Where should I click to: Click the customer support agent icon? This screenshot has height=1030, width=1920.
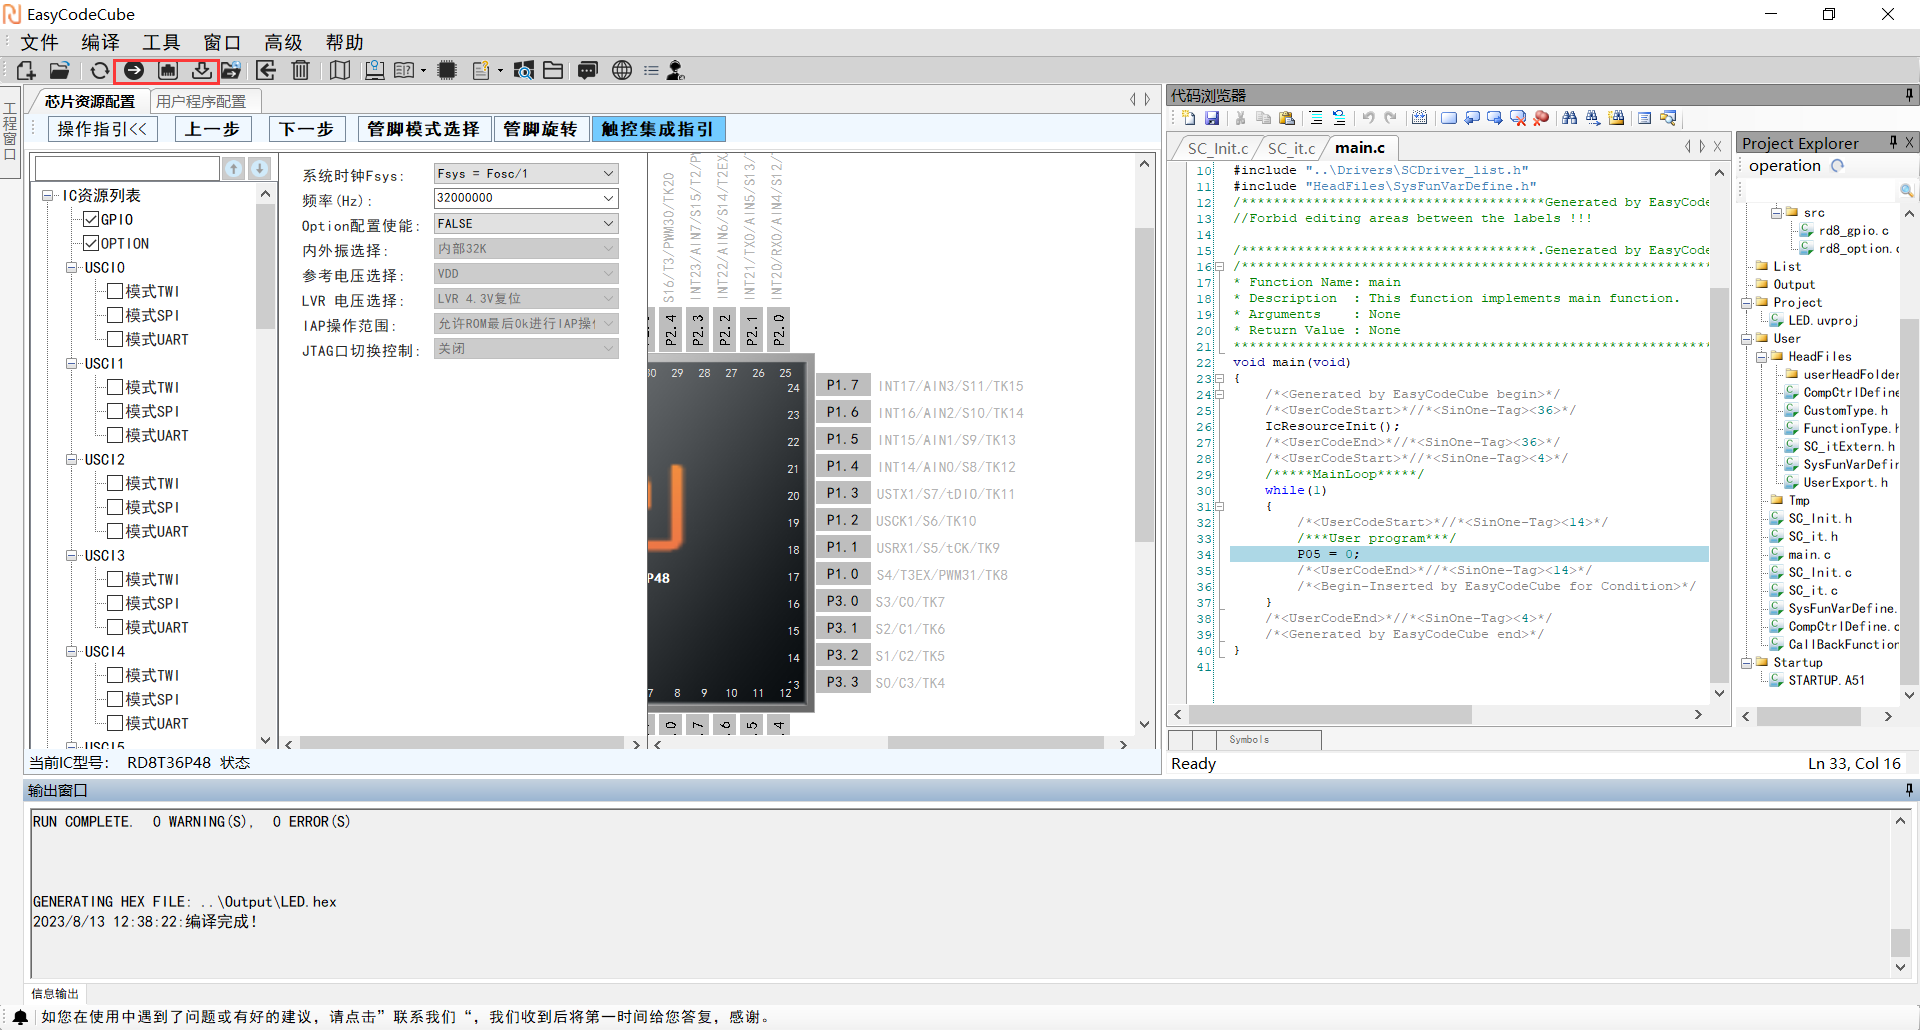click(x=676, y=70)
